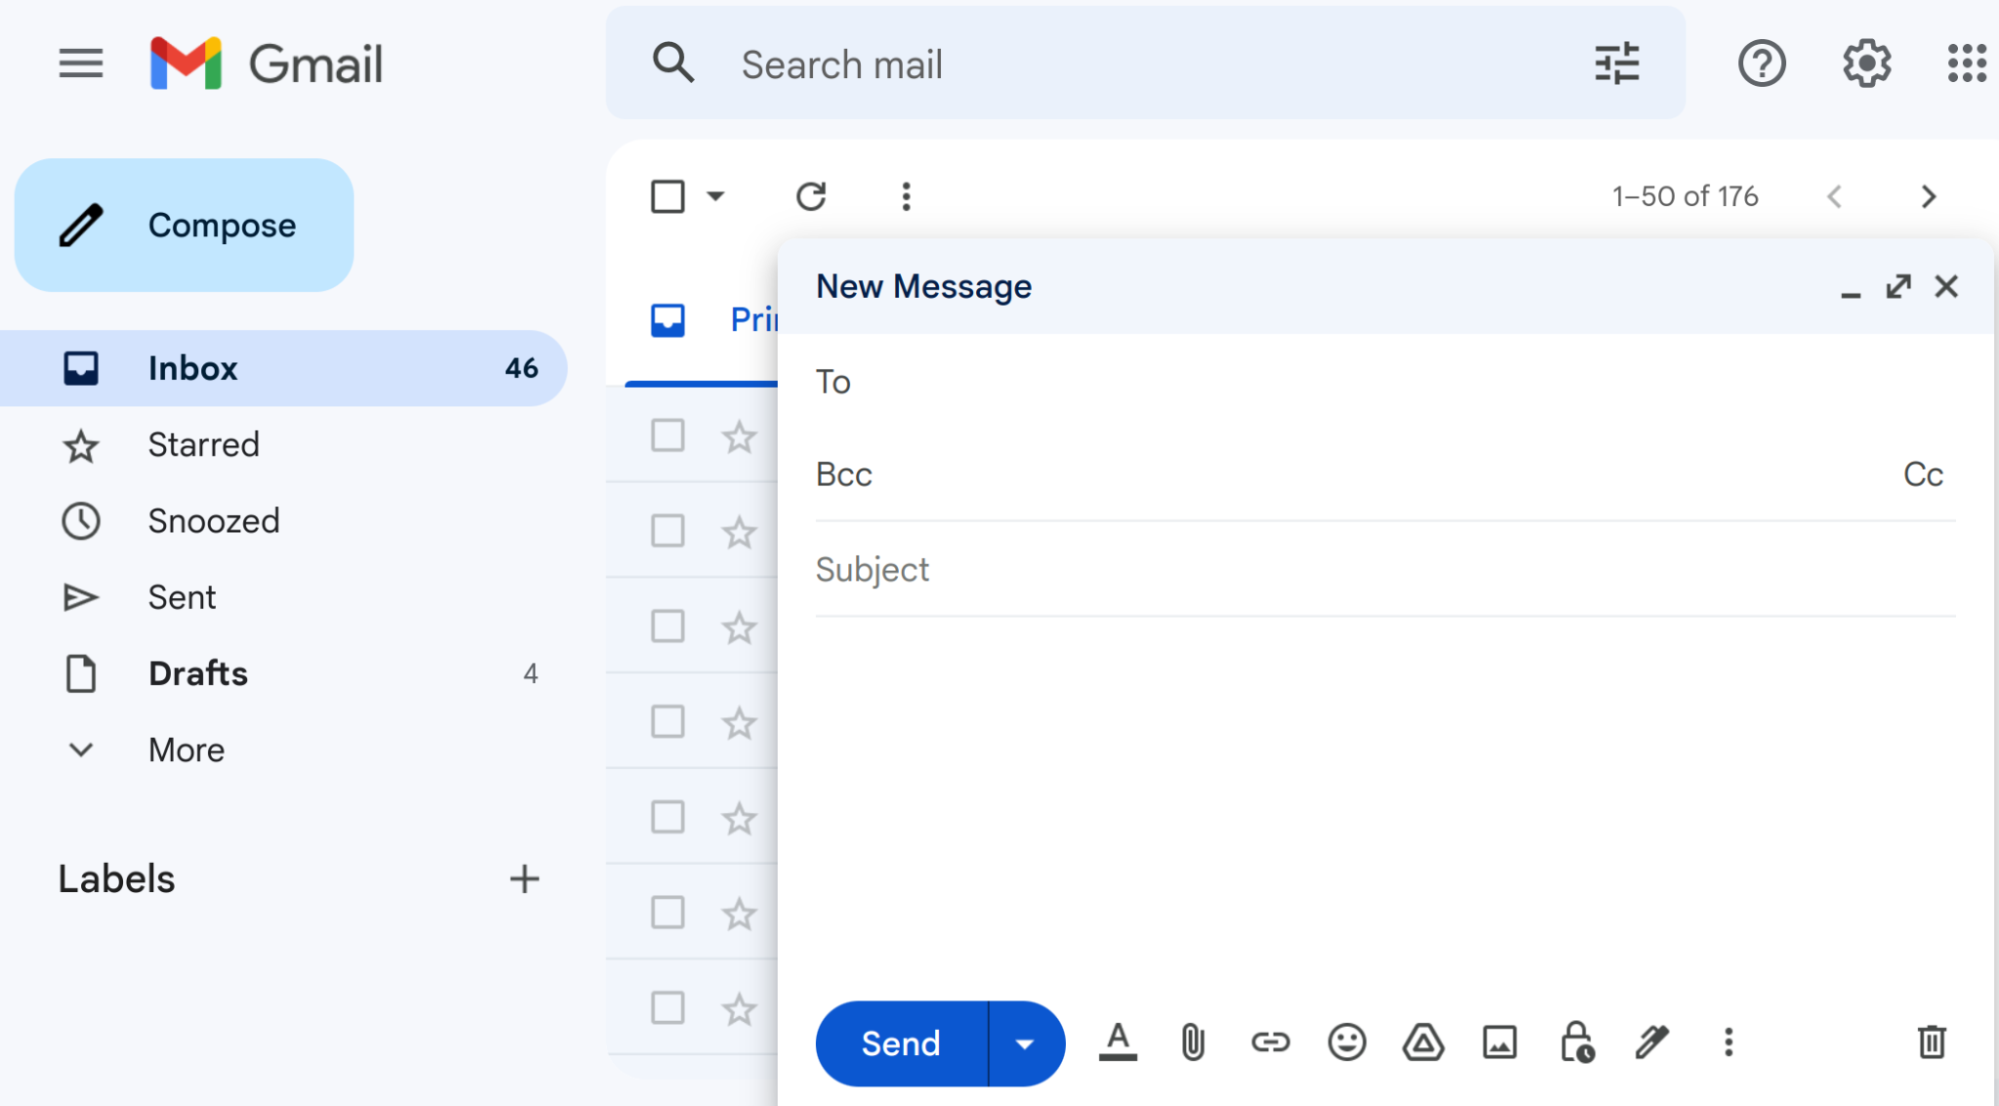Screen dimensions: 1999x1106
Task: Check the first email row checkbox
Action: 668,436
